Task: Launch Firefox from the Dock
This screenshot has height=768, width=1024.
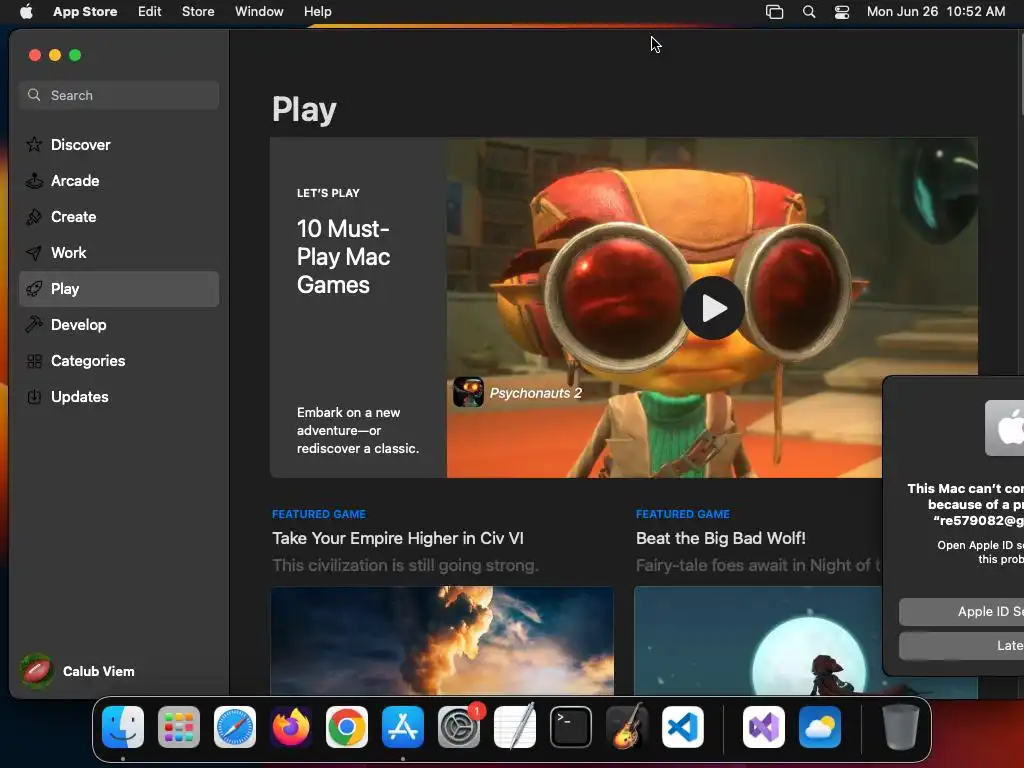Action: [x=291, y=727]
